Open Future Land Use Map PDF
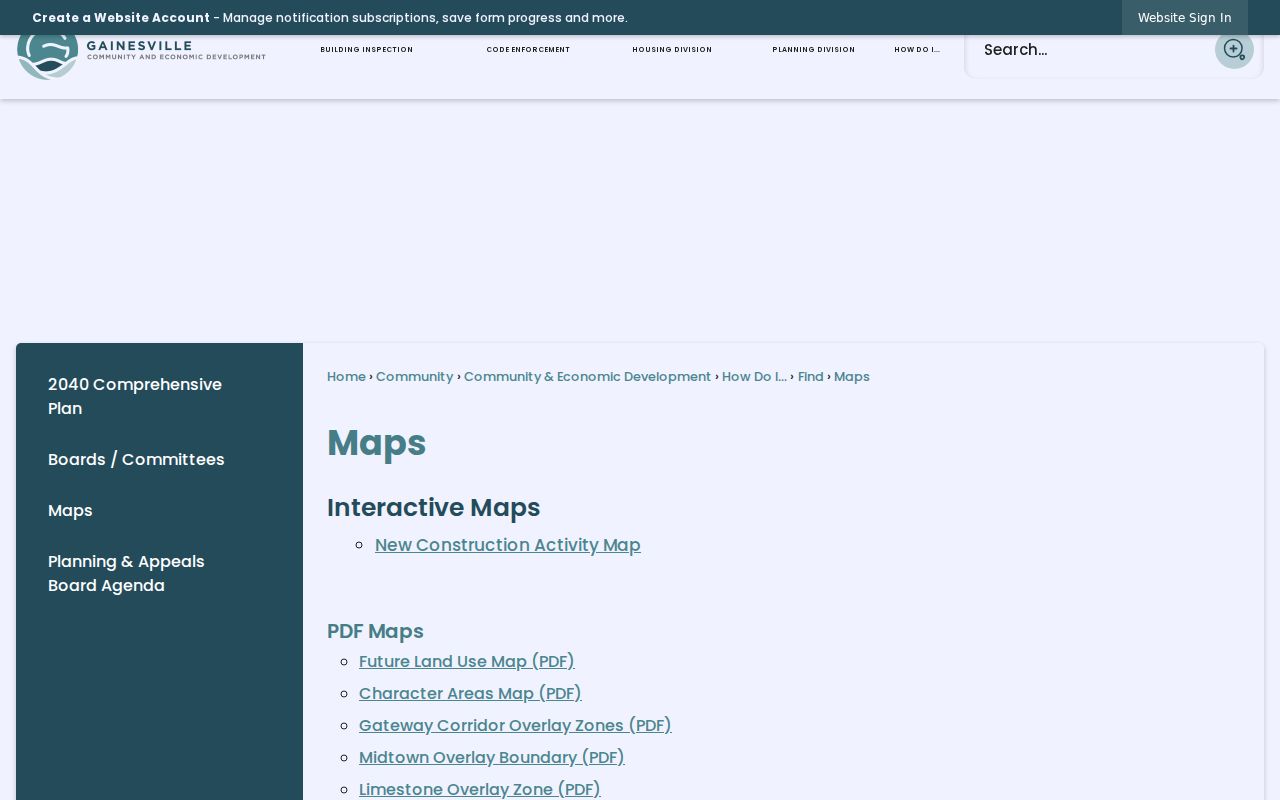 click(467, 661)
